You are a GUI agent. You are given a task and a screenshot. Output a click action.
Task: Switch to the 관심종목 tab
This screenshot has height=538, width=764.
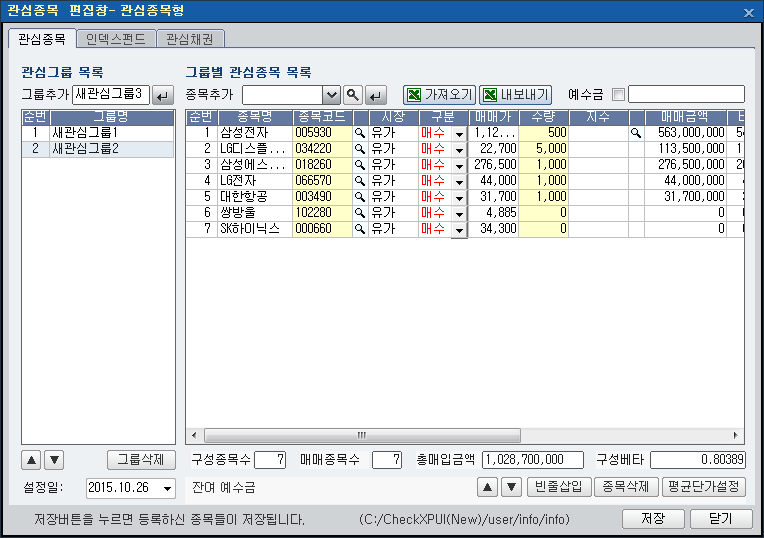tap(42, 39)
